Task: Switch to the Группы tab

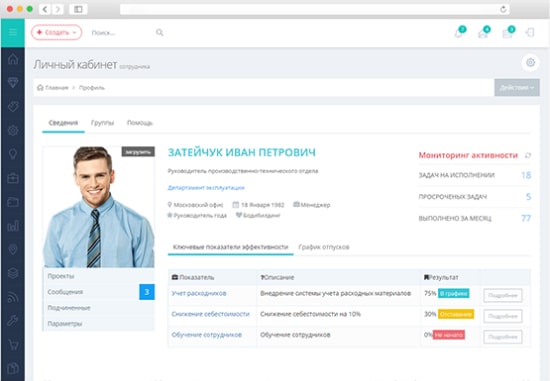Action: click(102, 123)
